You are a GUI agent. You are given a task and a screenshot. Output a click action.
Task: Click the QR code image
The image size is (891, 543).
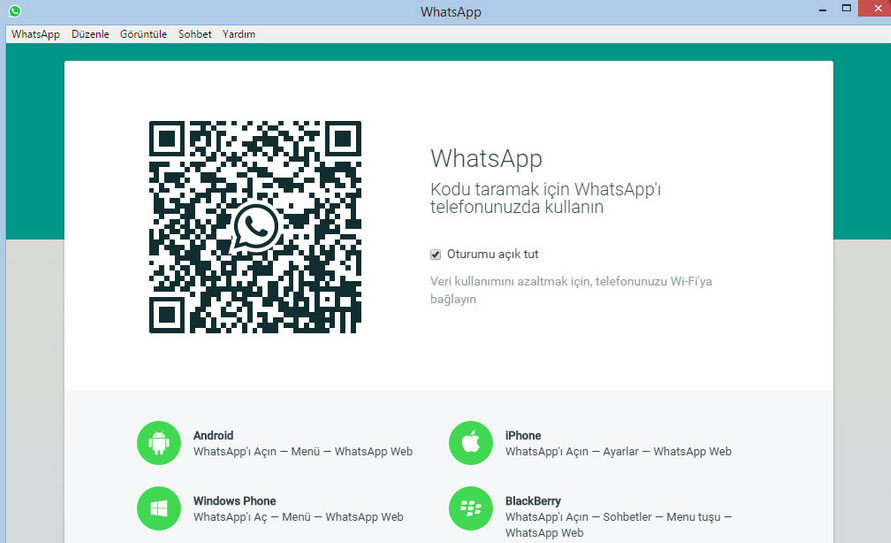pyautogui.click(x=255, y=227)
